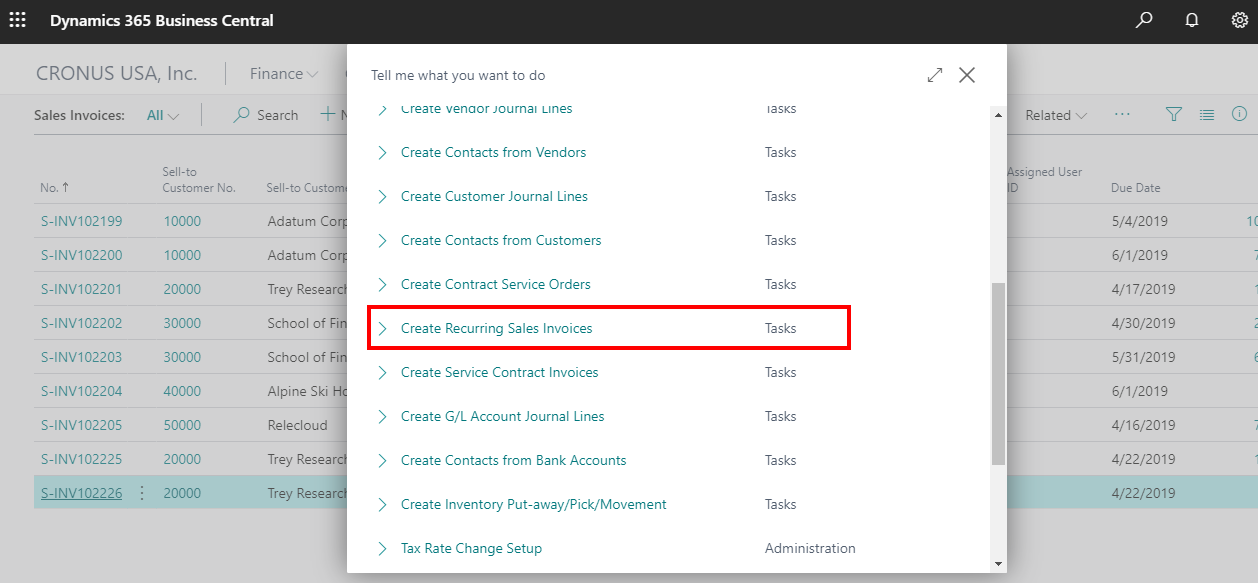Open invoice S-INV102201
This screenshot has height=583, width=1258.
click(81, 289)
